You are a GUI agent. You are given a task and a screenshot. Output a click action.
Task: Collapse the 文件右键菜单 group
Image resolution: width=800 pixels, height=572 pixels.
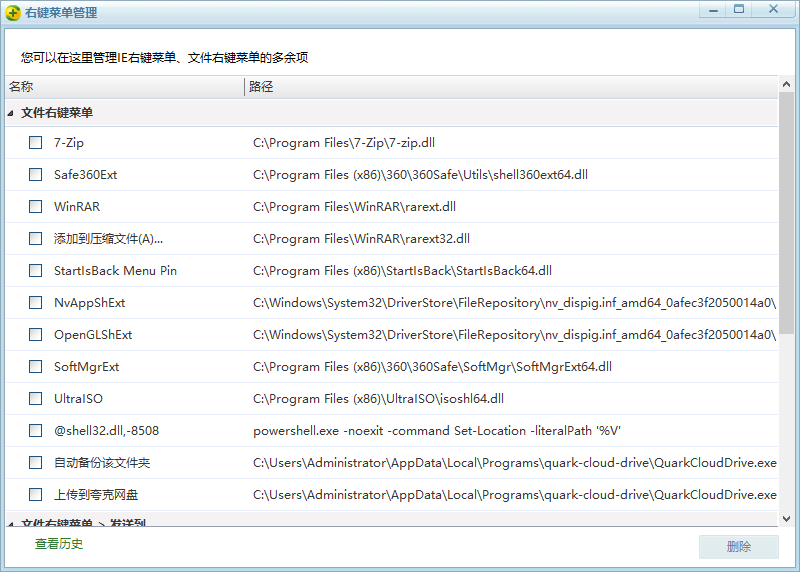click(10, 113)
